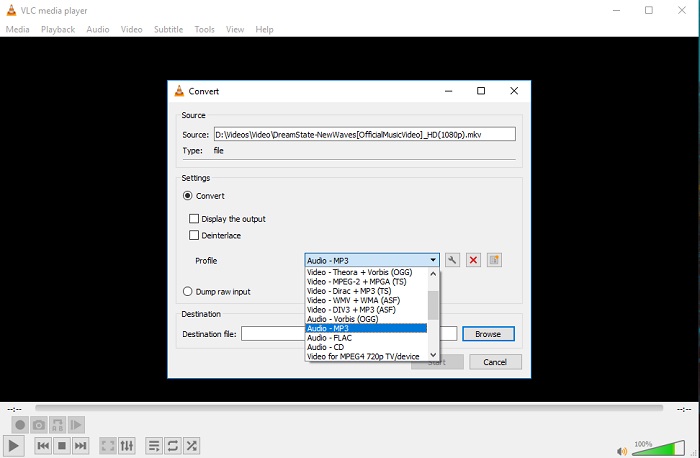This screenshot has height=458, width=700.
Task: Open the Video menu
Action: tap(131, 29)
